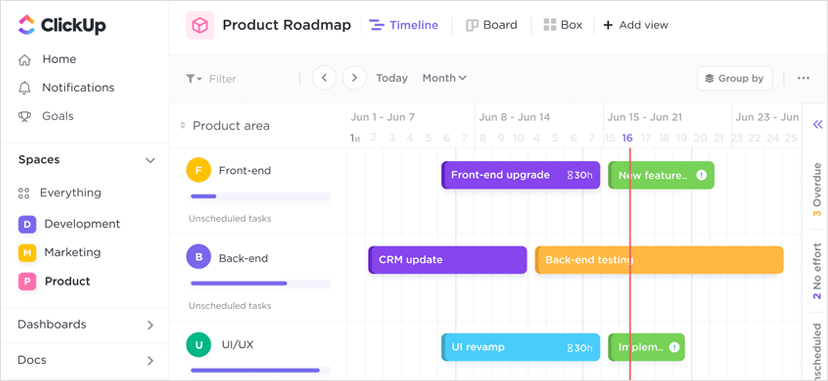828x381 pixels.
Task: Click the Everything grid icon
Action: [23, 193]
